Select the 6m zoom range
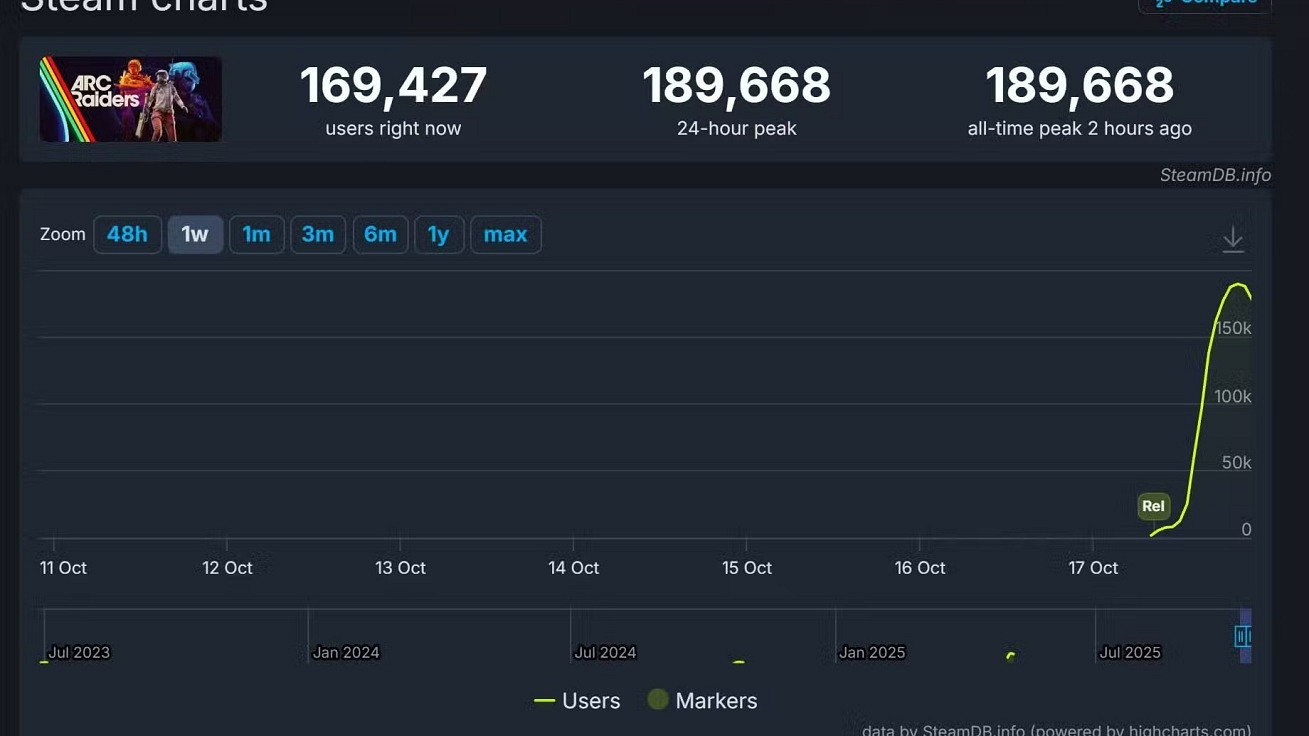 [x=380, y=234]
